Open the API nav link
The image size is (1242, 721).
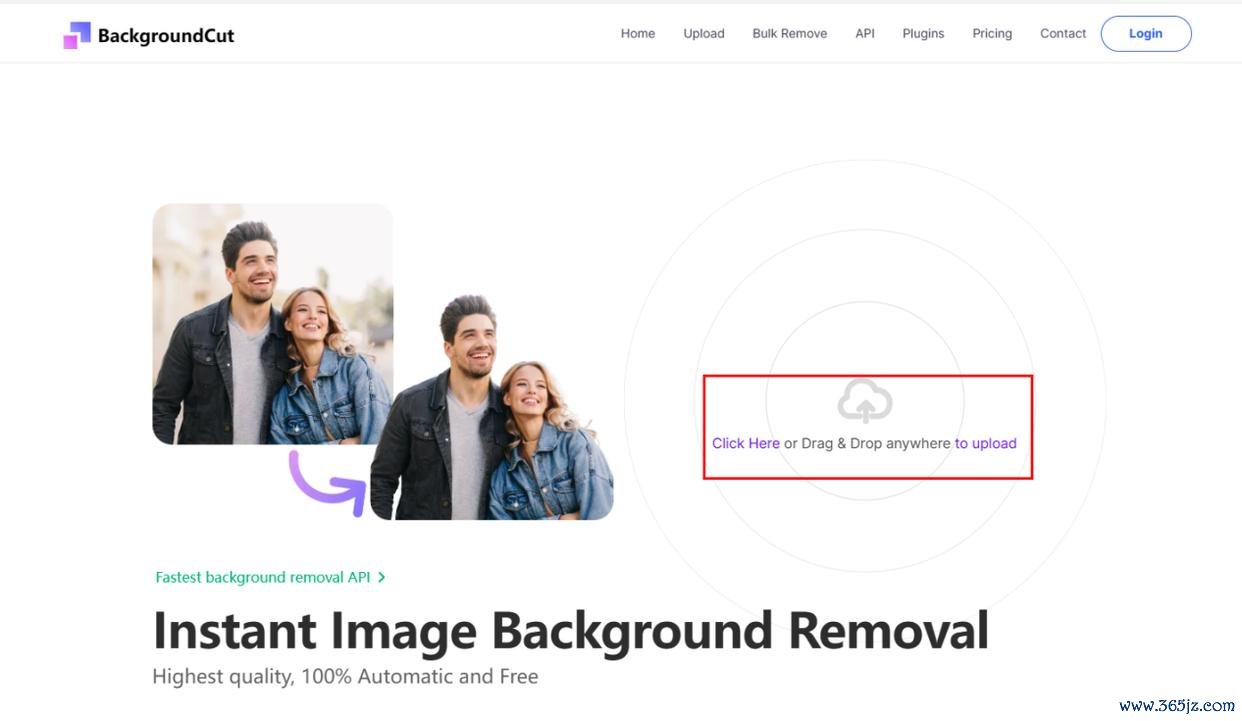(865, 33)
